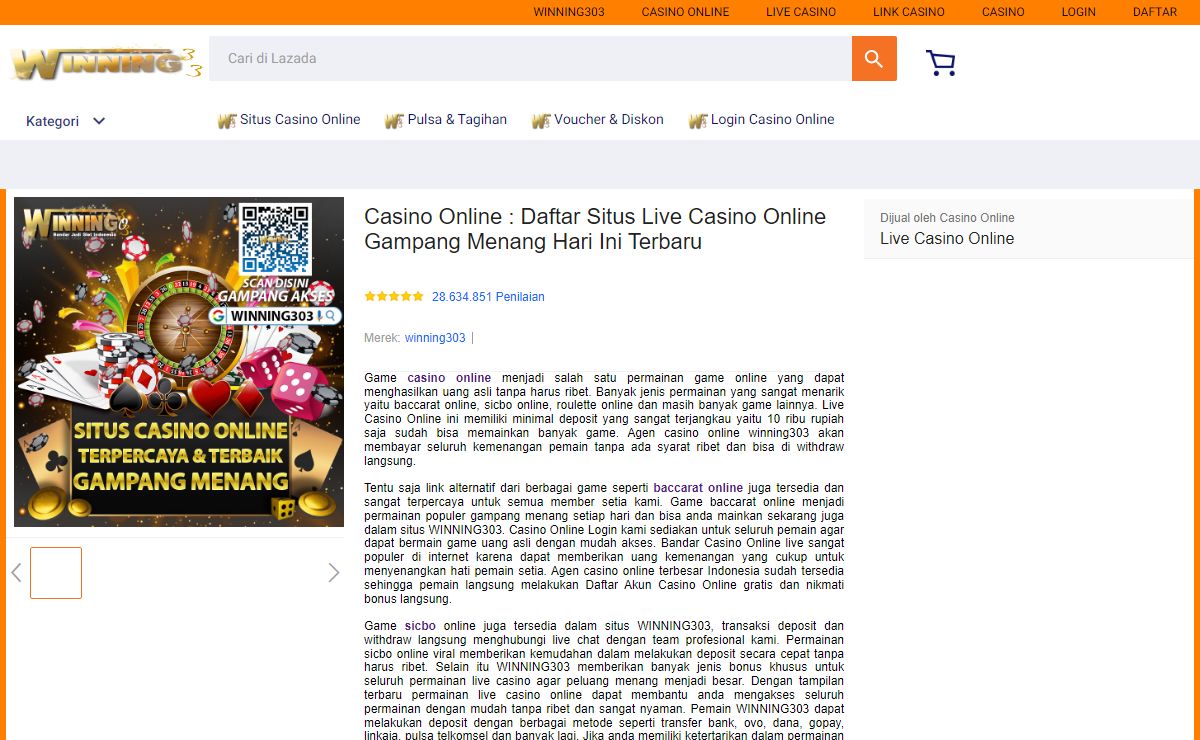Expand the Kategori dropdown chevron
1200x740 pixels.
[x=99, y=121]
